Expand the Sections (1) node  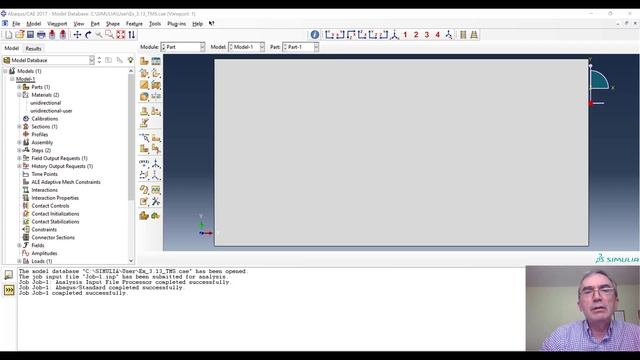point(19,127)
